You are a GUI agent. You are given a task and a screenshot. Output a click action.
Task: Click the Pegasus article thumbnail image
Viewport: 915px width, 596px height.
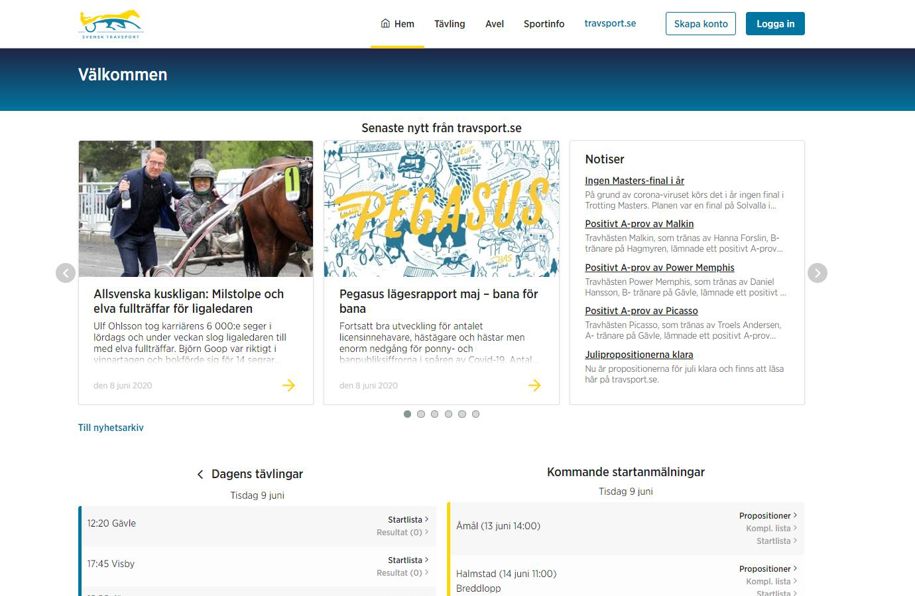point(441,208)
